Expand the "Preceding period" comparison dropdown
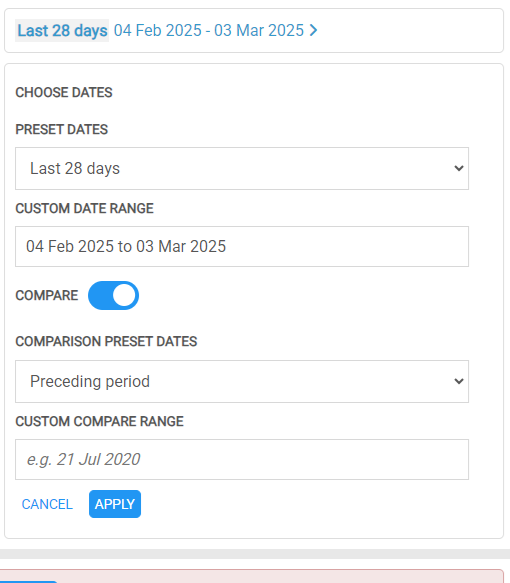Screen dimensions: 510x583 242,381
